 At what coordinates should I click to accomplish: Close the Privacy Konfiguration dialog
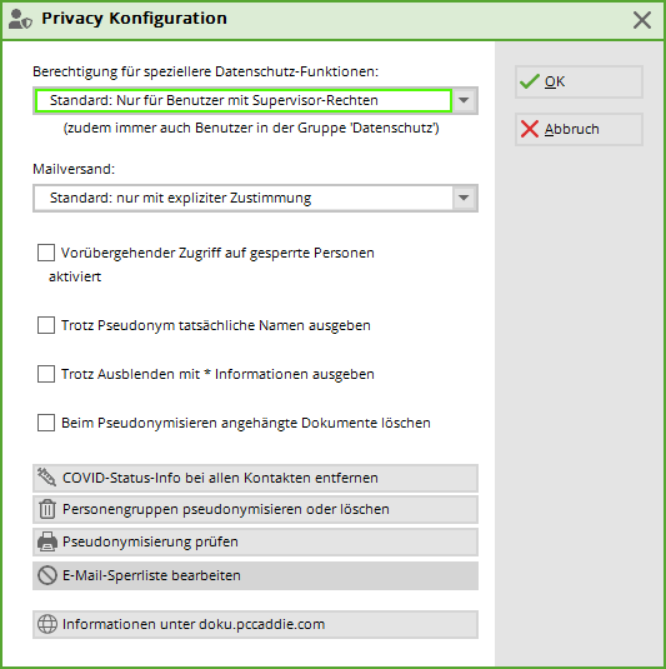[642, 19]
